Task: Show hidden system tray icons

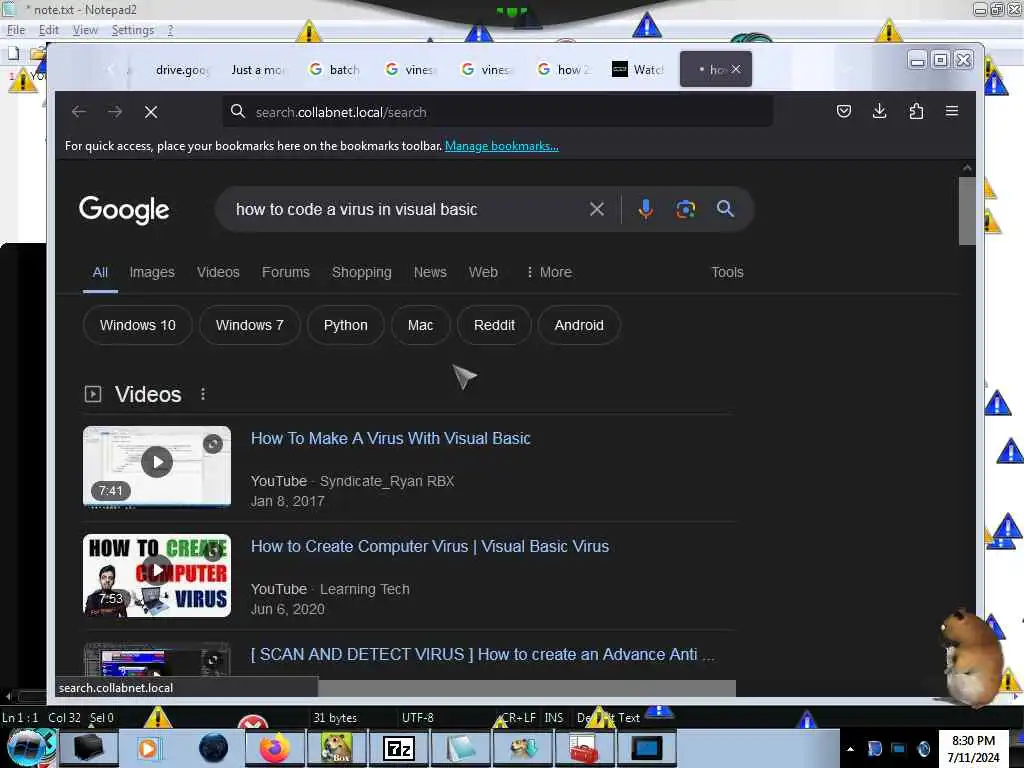Action: [x=850, y=749]
